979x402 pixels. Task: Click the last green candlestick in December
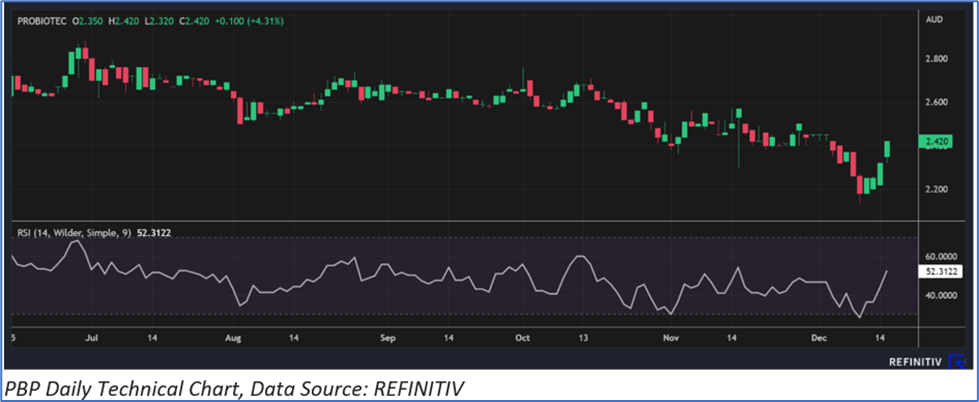887,149
